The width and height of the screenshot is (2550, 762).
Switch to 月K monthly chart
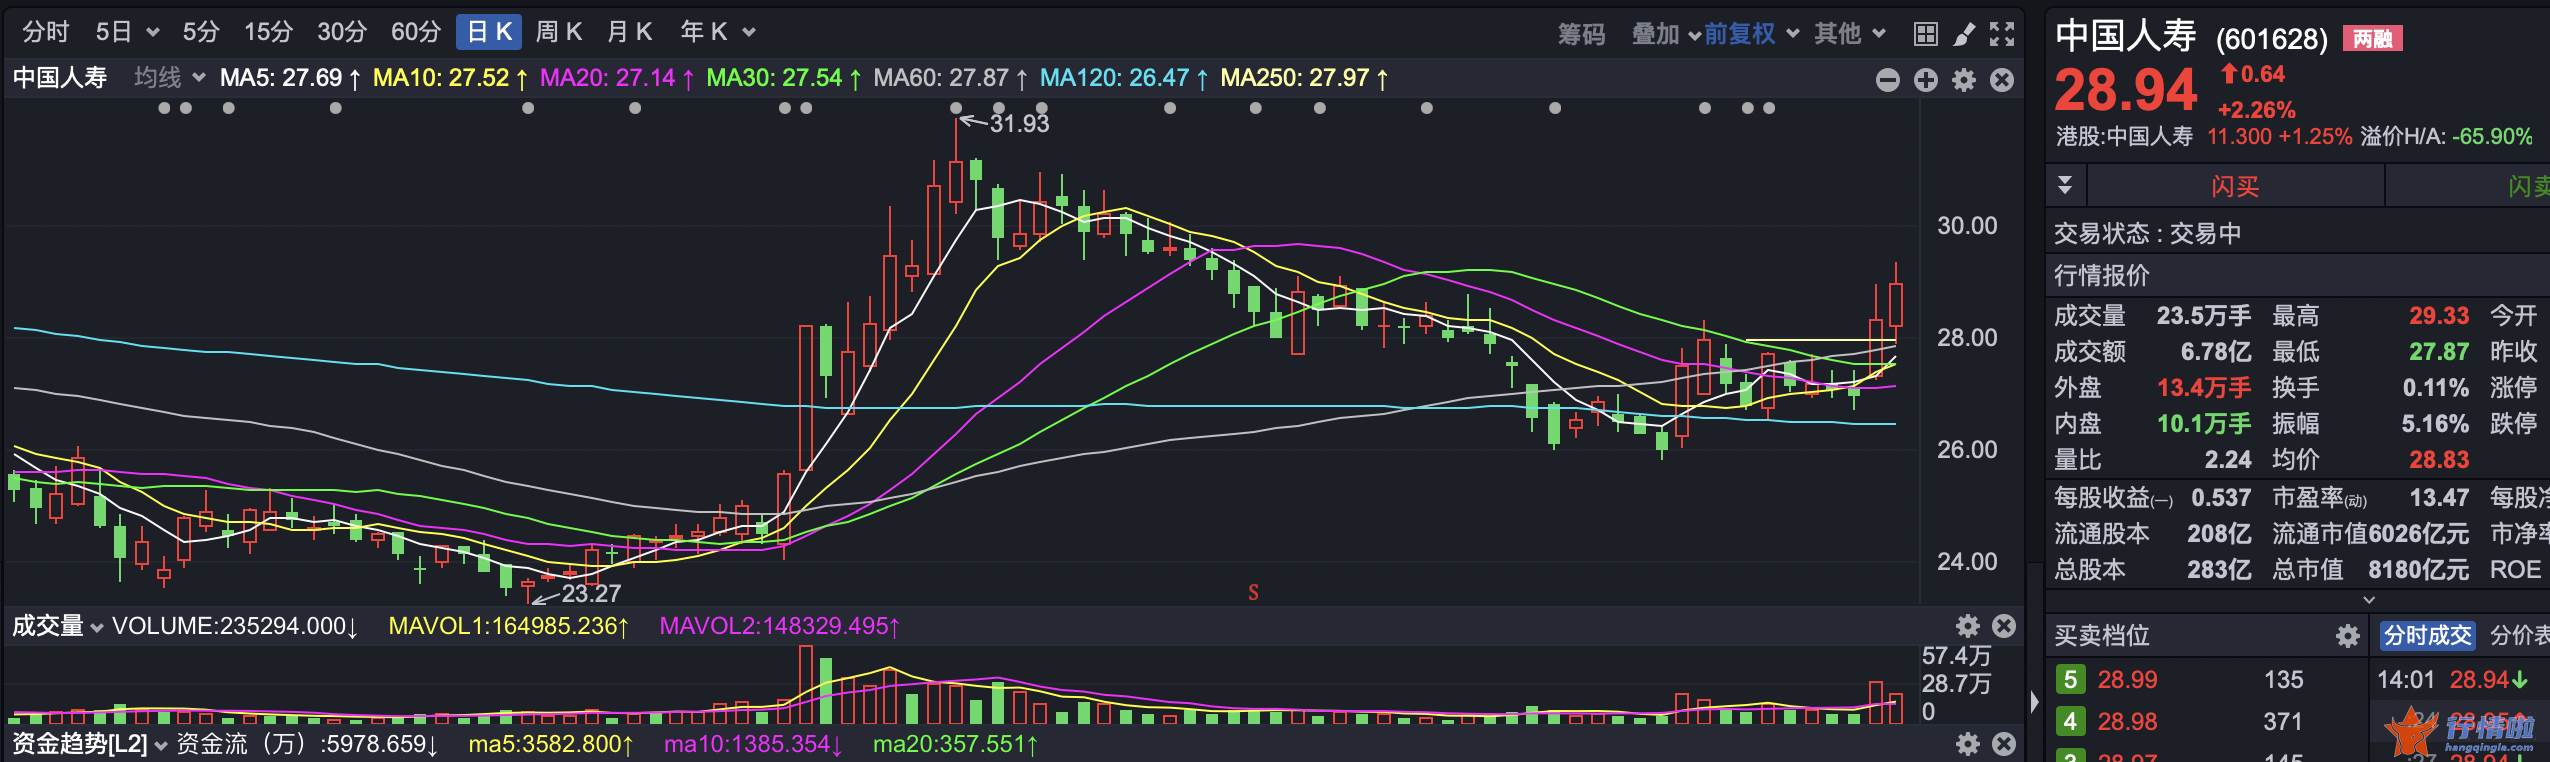pyautogui.click(x=630, y=32)
